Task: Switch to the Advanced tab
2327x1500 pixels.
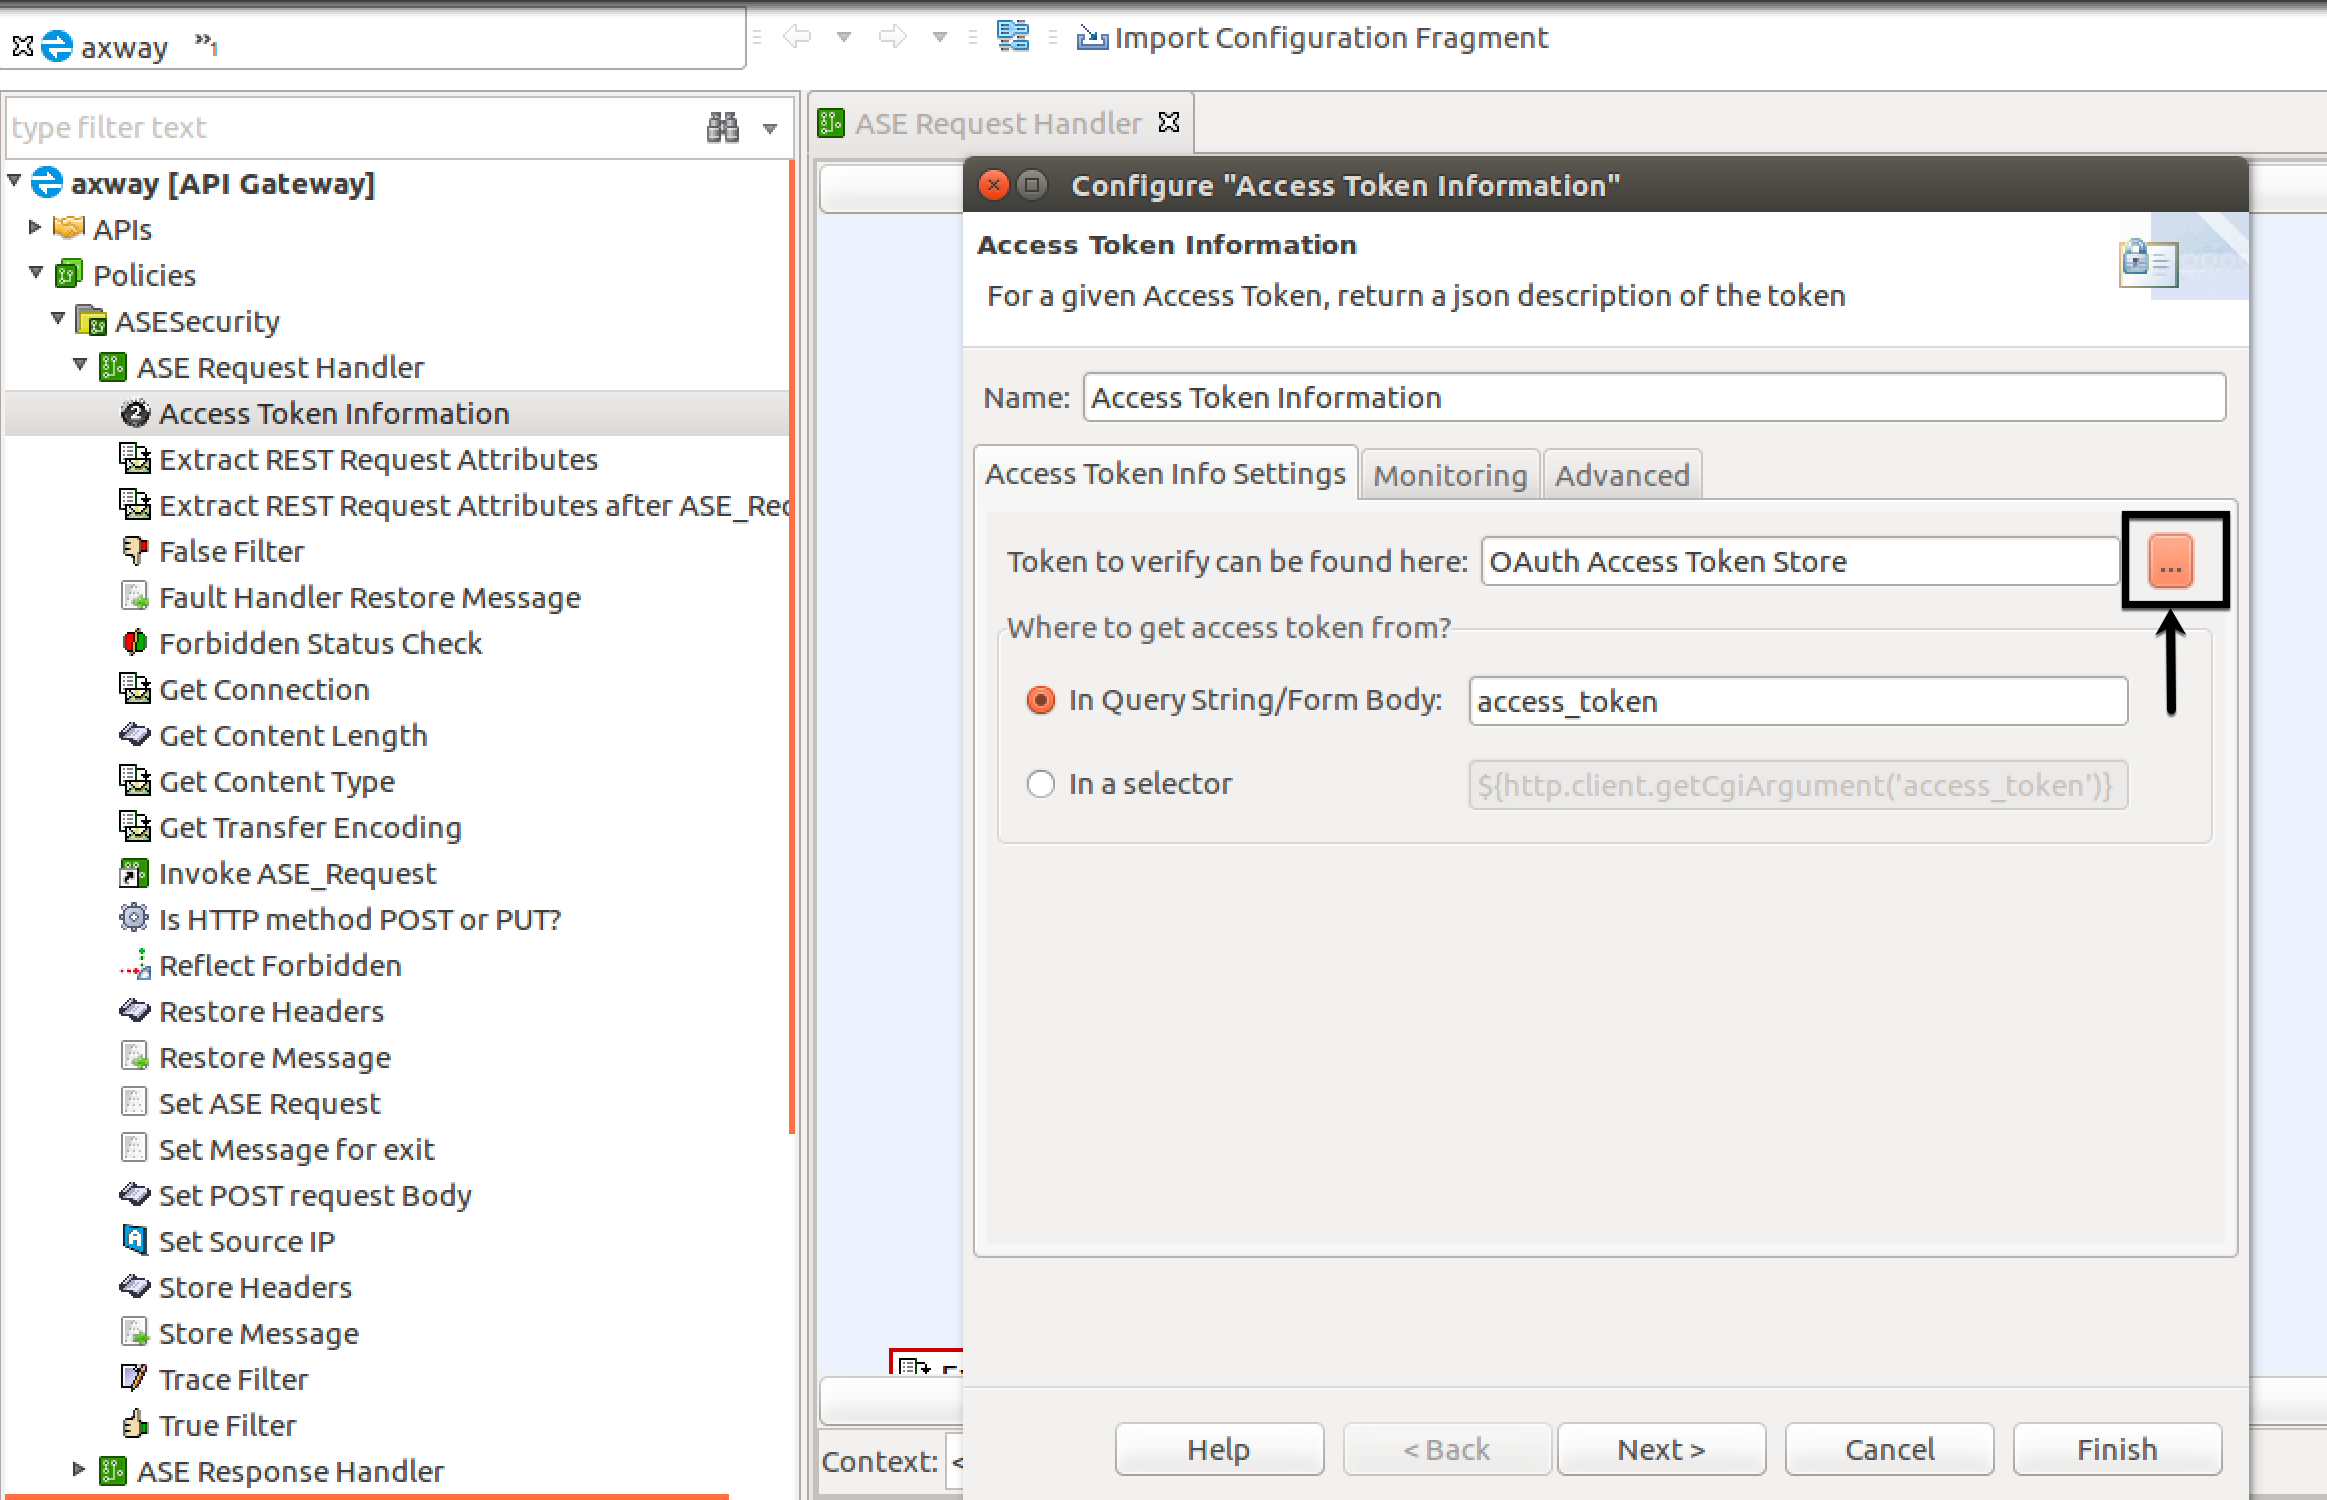Action: (1618, 475)
